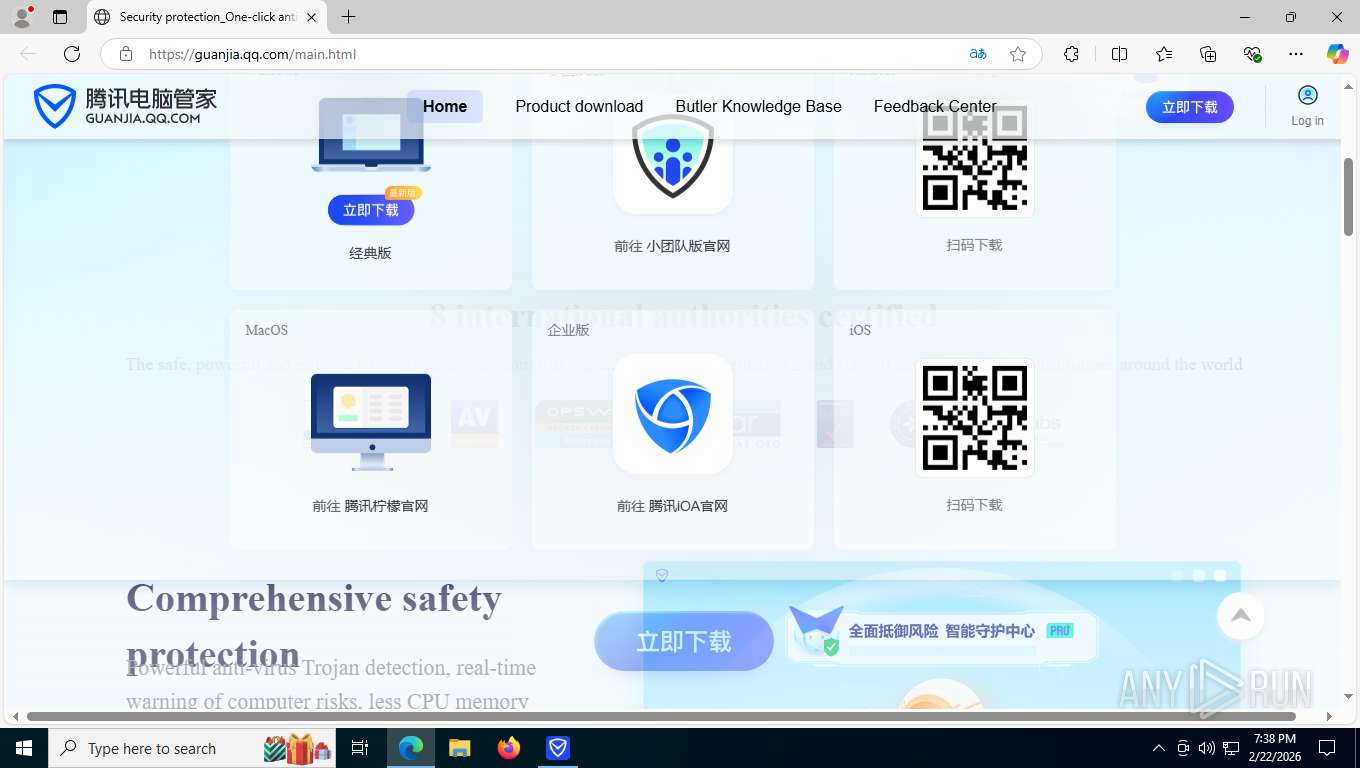Click the site info lock icon
Screen dimensions: 1360x768
(125, 54)
